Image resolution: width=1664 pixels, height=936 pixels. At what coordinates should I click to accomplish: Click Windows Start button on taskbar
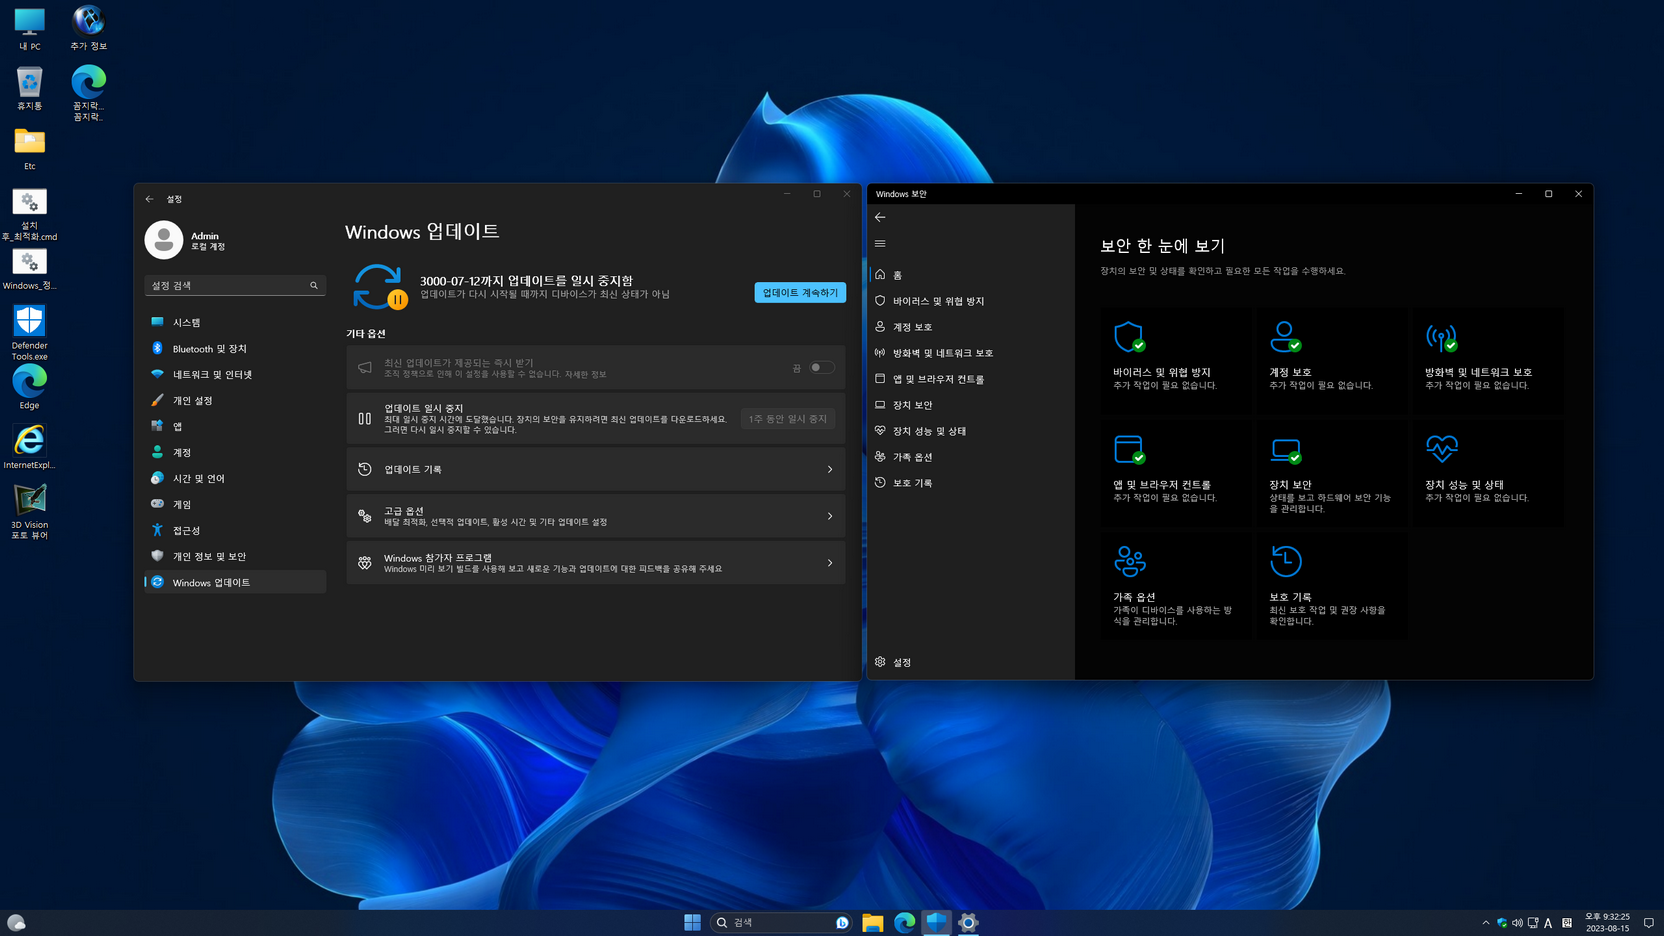coord(692,922)
